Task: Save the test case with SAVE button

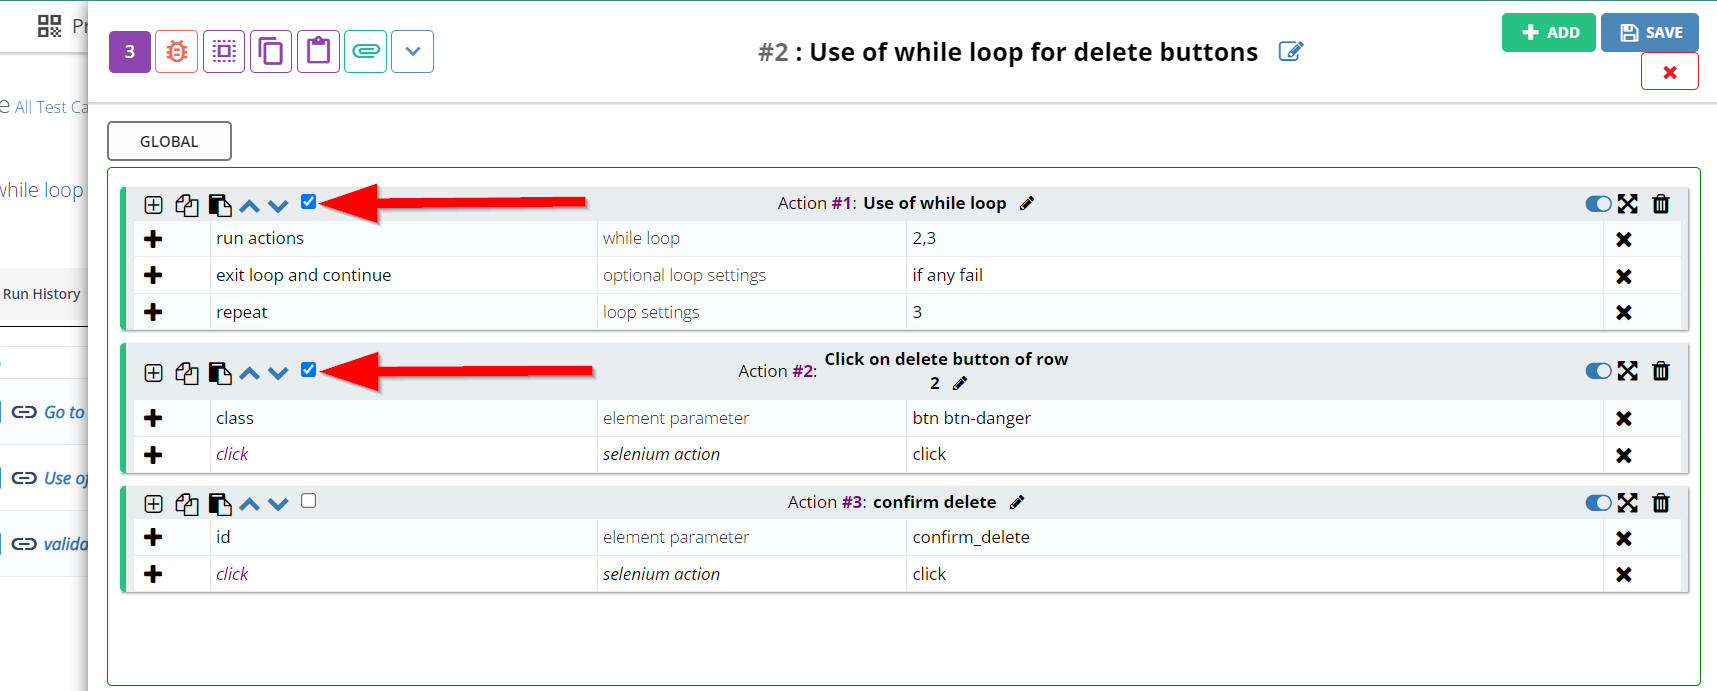Action: [1650, 33]
